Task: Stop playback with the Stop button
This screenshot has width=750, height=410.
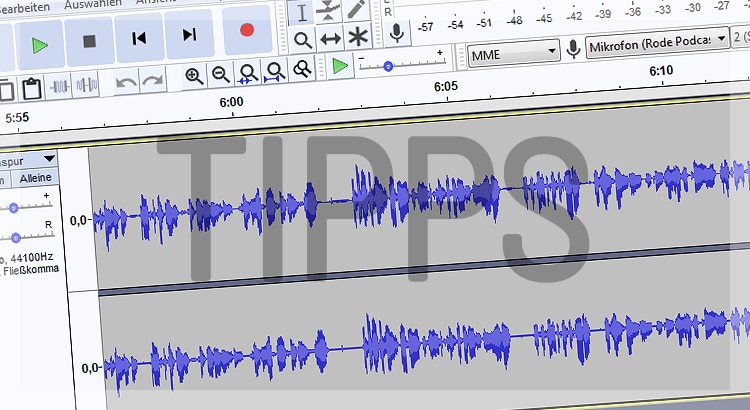Action: click(89, 42)
